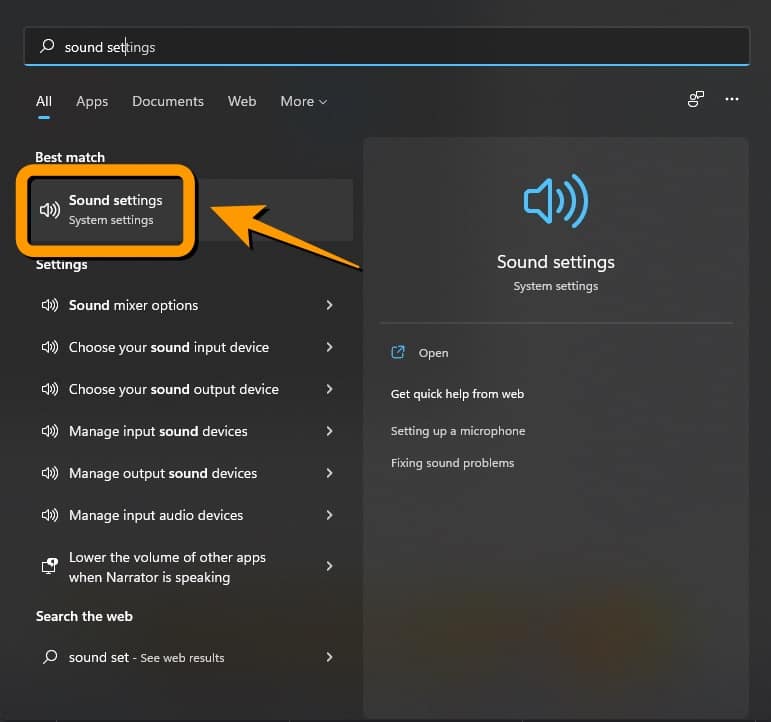771x722 pixels.
Task: Expand chevron for Sound mixer options
Action: point(329,306)
